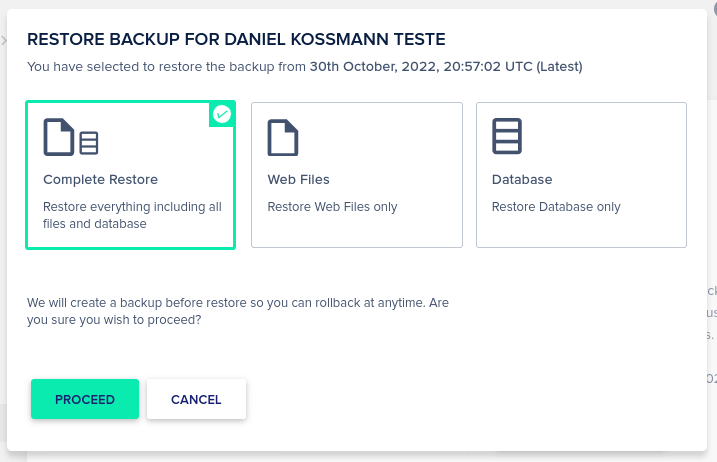717x462 pixels.
Task: Click the gray chevron at the left edge
Action: point(4,41)
